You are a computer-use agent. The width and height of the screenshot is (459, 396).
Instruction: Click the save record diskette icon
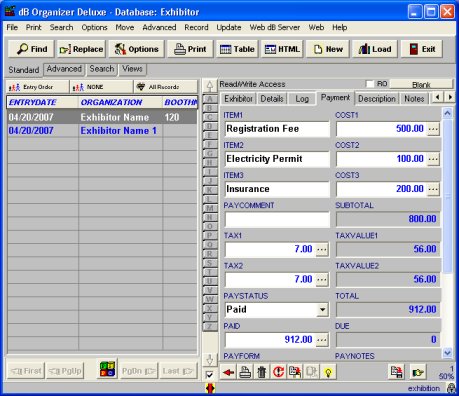point(397,372)
